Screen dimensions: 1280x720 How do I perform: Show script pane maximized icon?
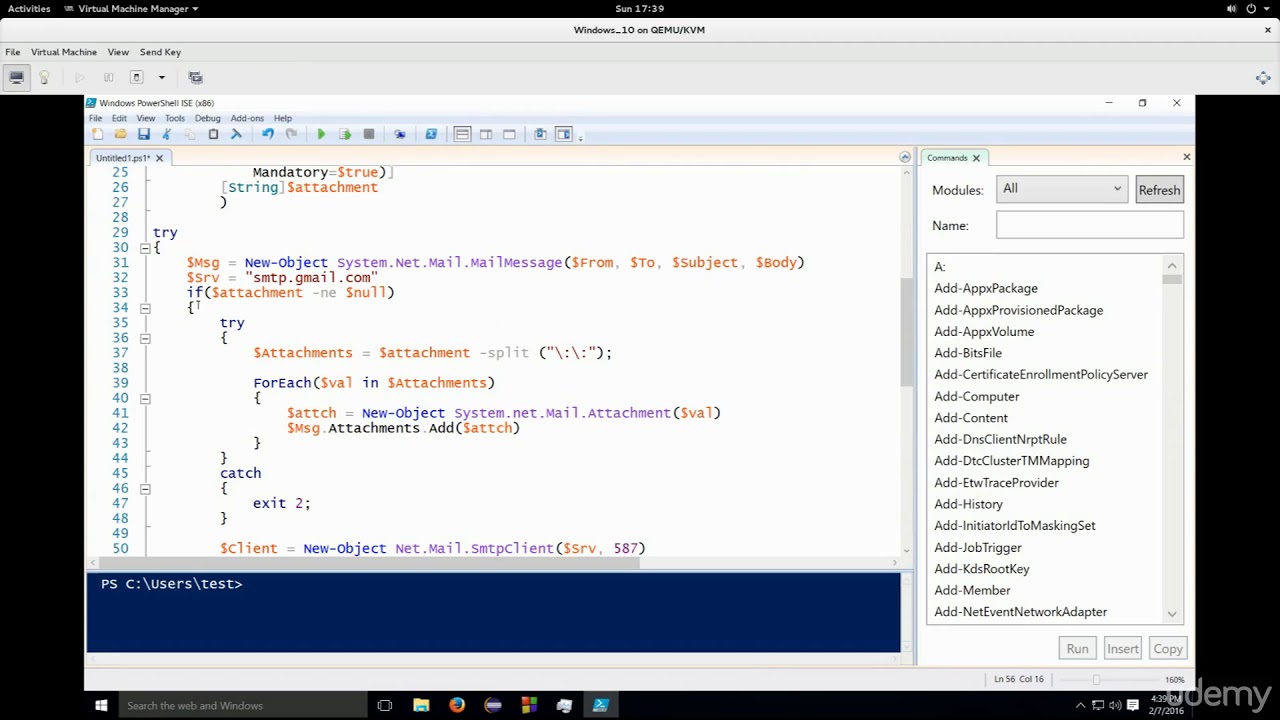pos(509,134)
